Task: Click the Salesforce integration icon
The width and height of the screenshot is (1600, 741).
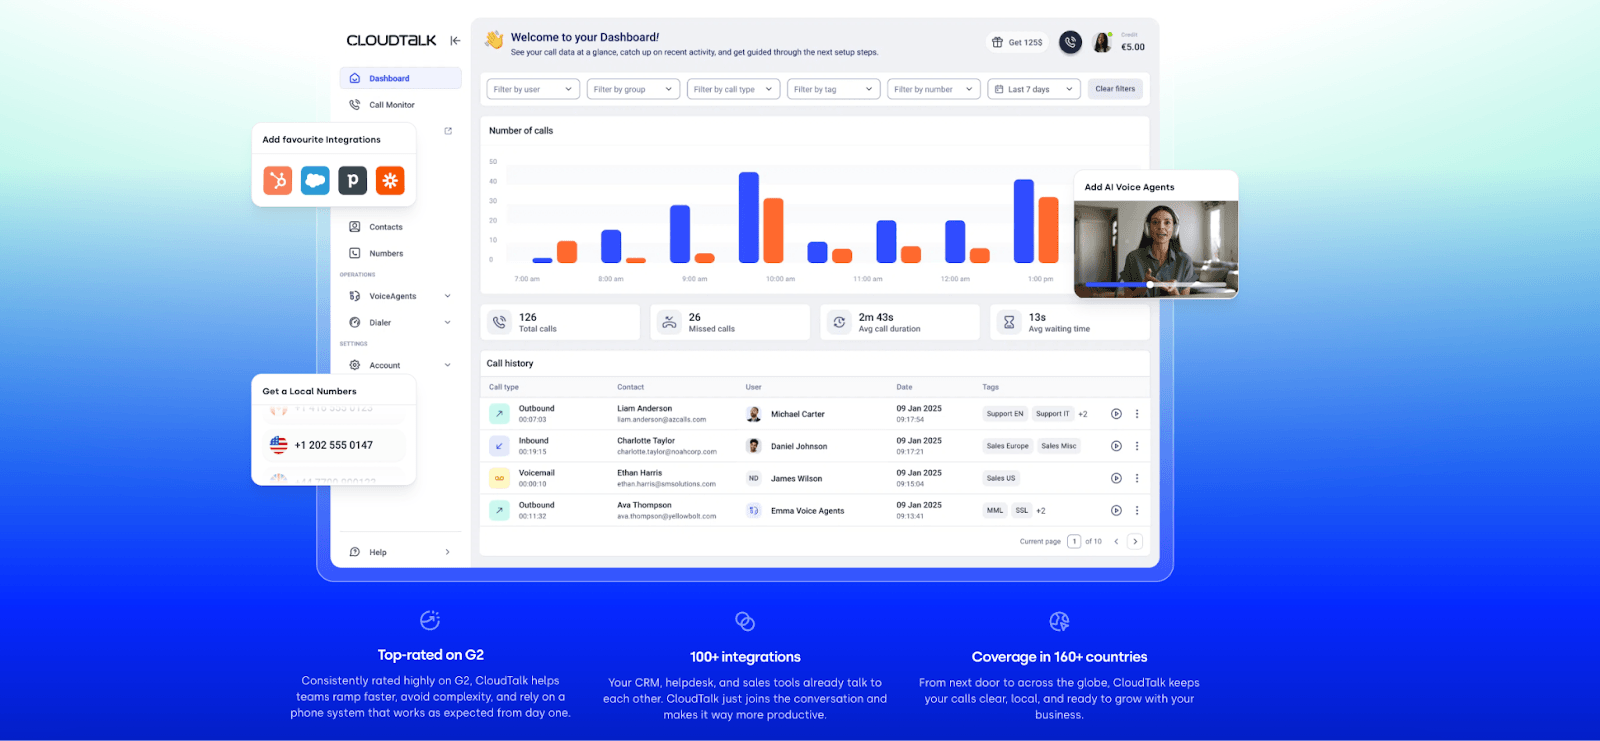Action: (x=315, y=180)
